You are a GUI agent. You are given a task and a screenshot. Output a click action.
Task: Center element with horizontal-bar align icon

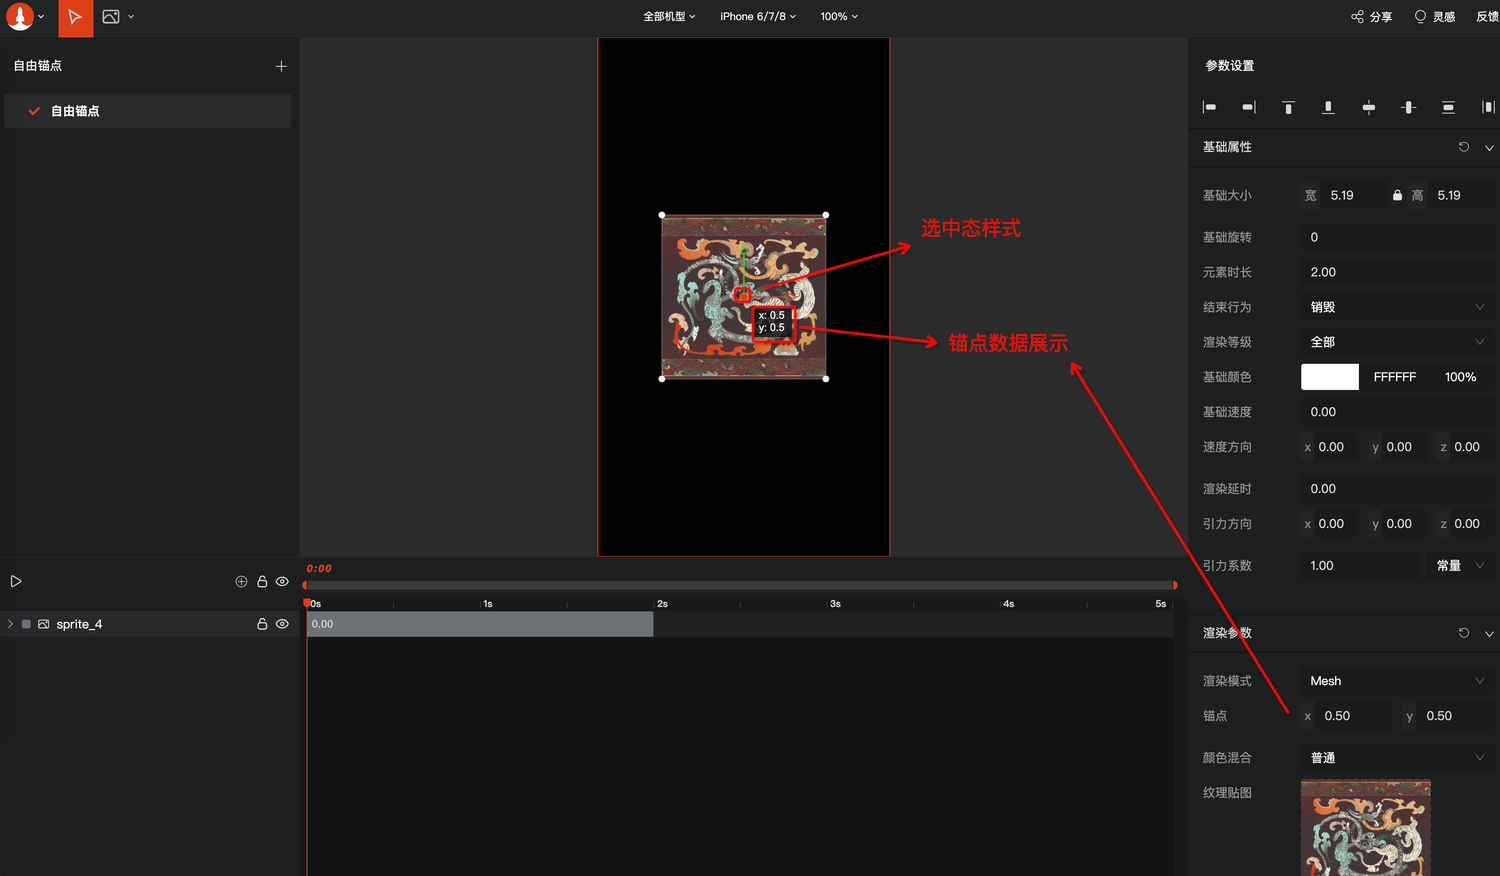pos(1369,107)
